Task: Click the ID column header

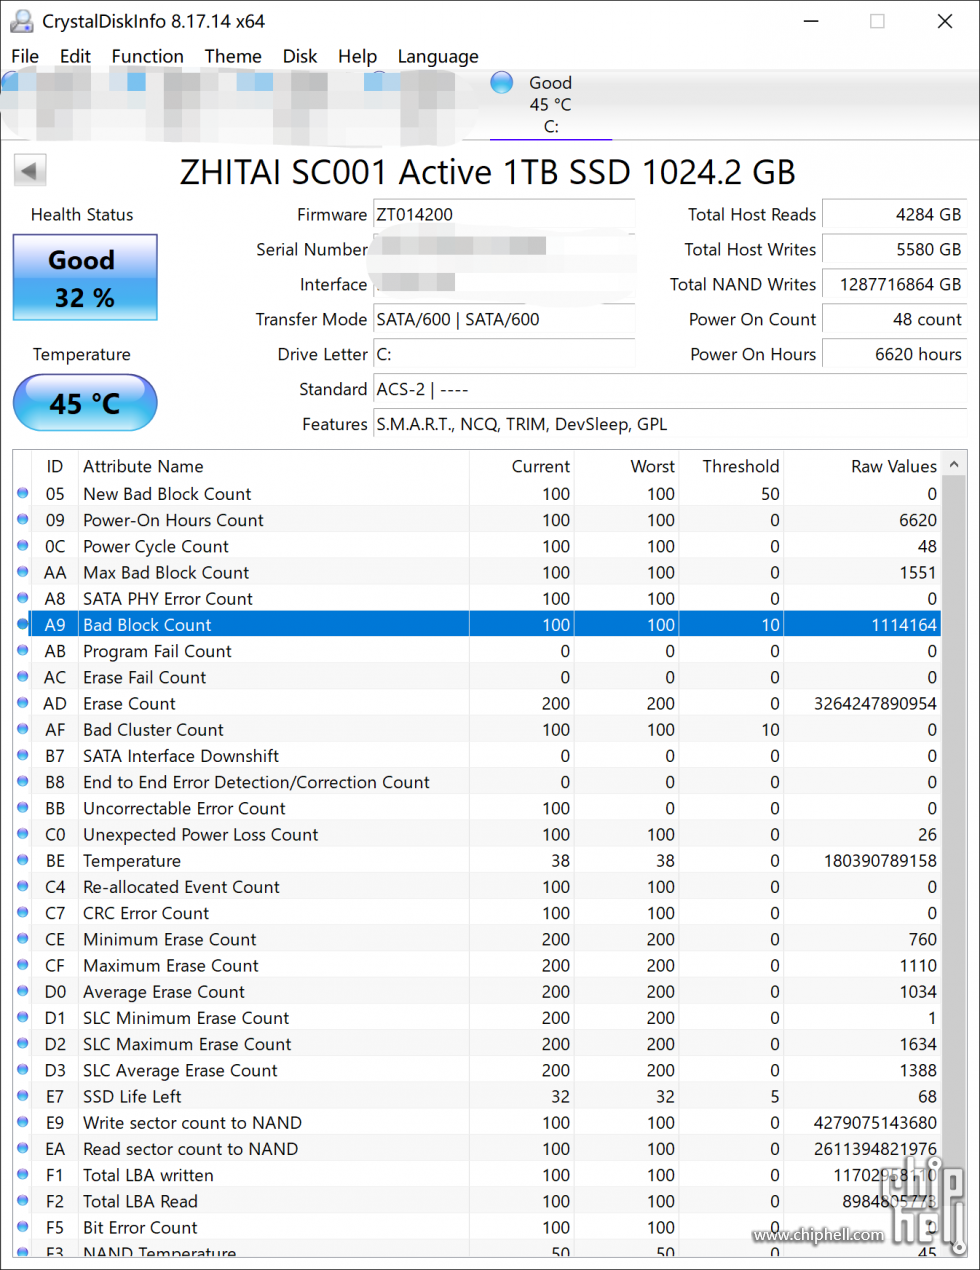Action: point(54,466)
